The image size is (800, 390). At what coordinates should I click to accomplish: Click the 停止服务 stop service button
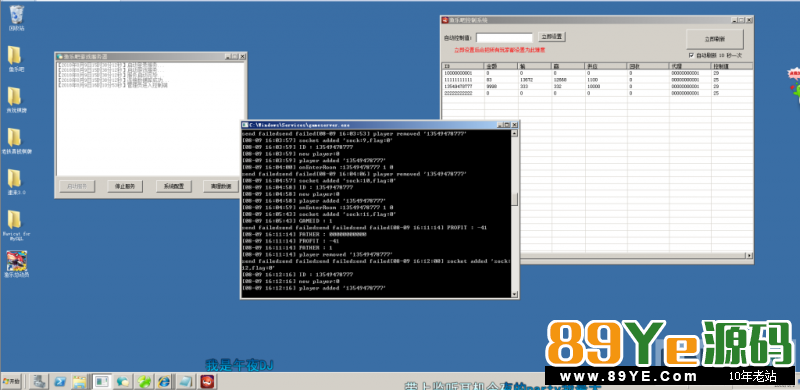(124, 186)
